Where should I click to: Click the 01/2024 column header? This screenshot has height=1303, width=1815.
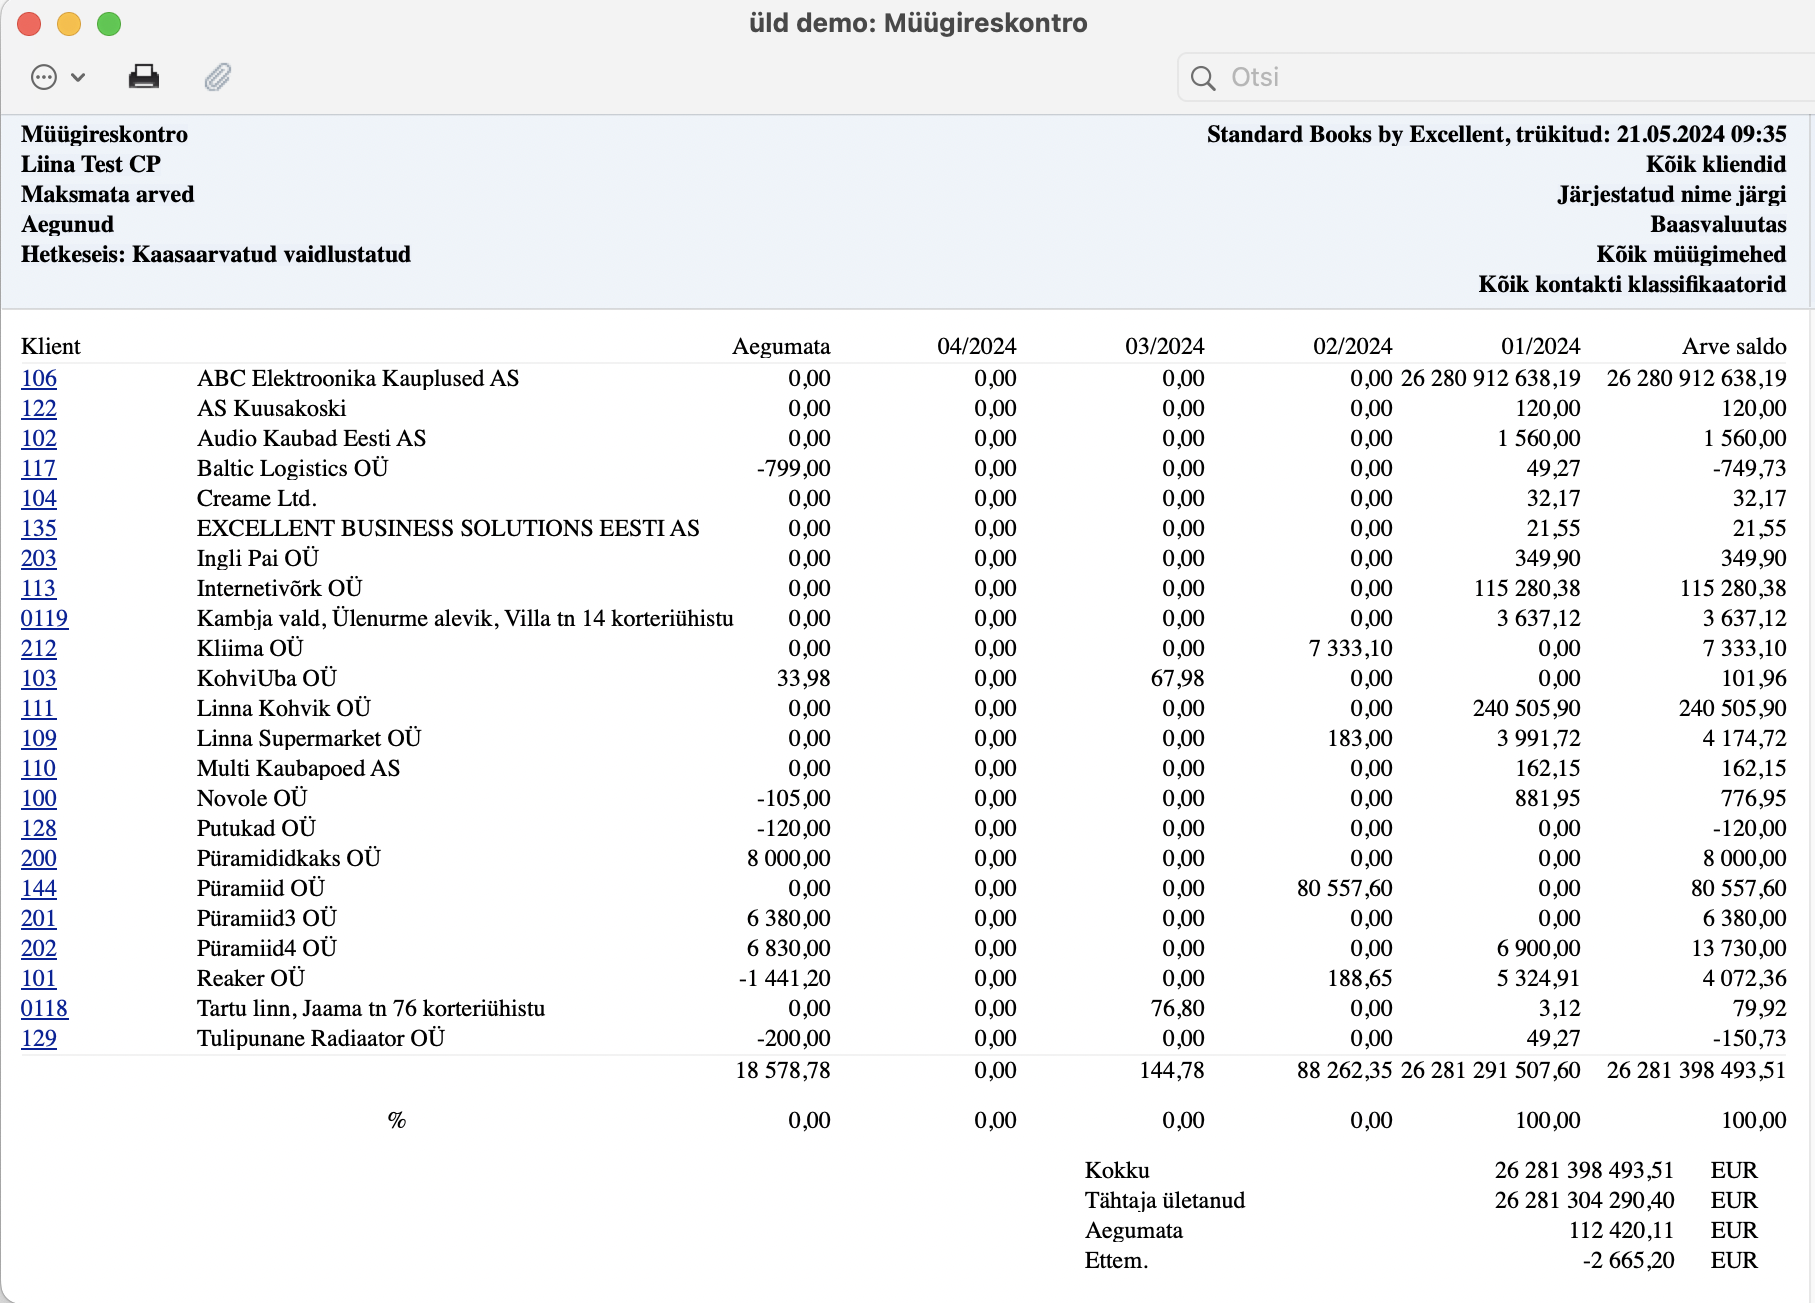coord(1541,346)
